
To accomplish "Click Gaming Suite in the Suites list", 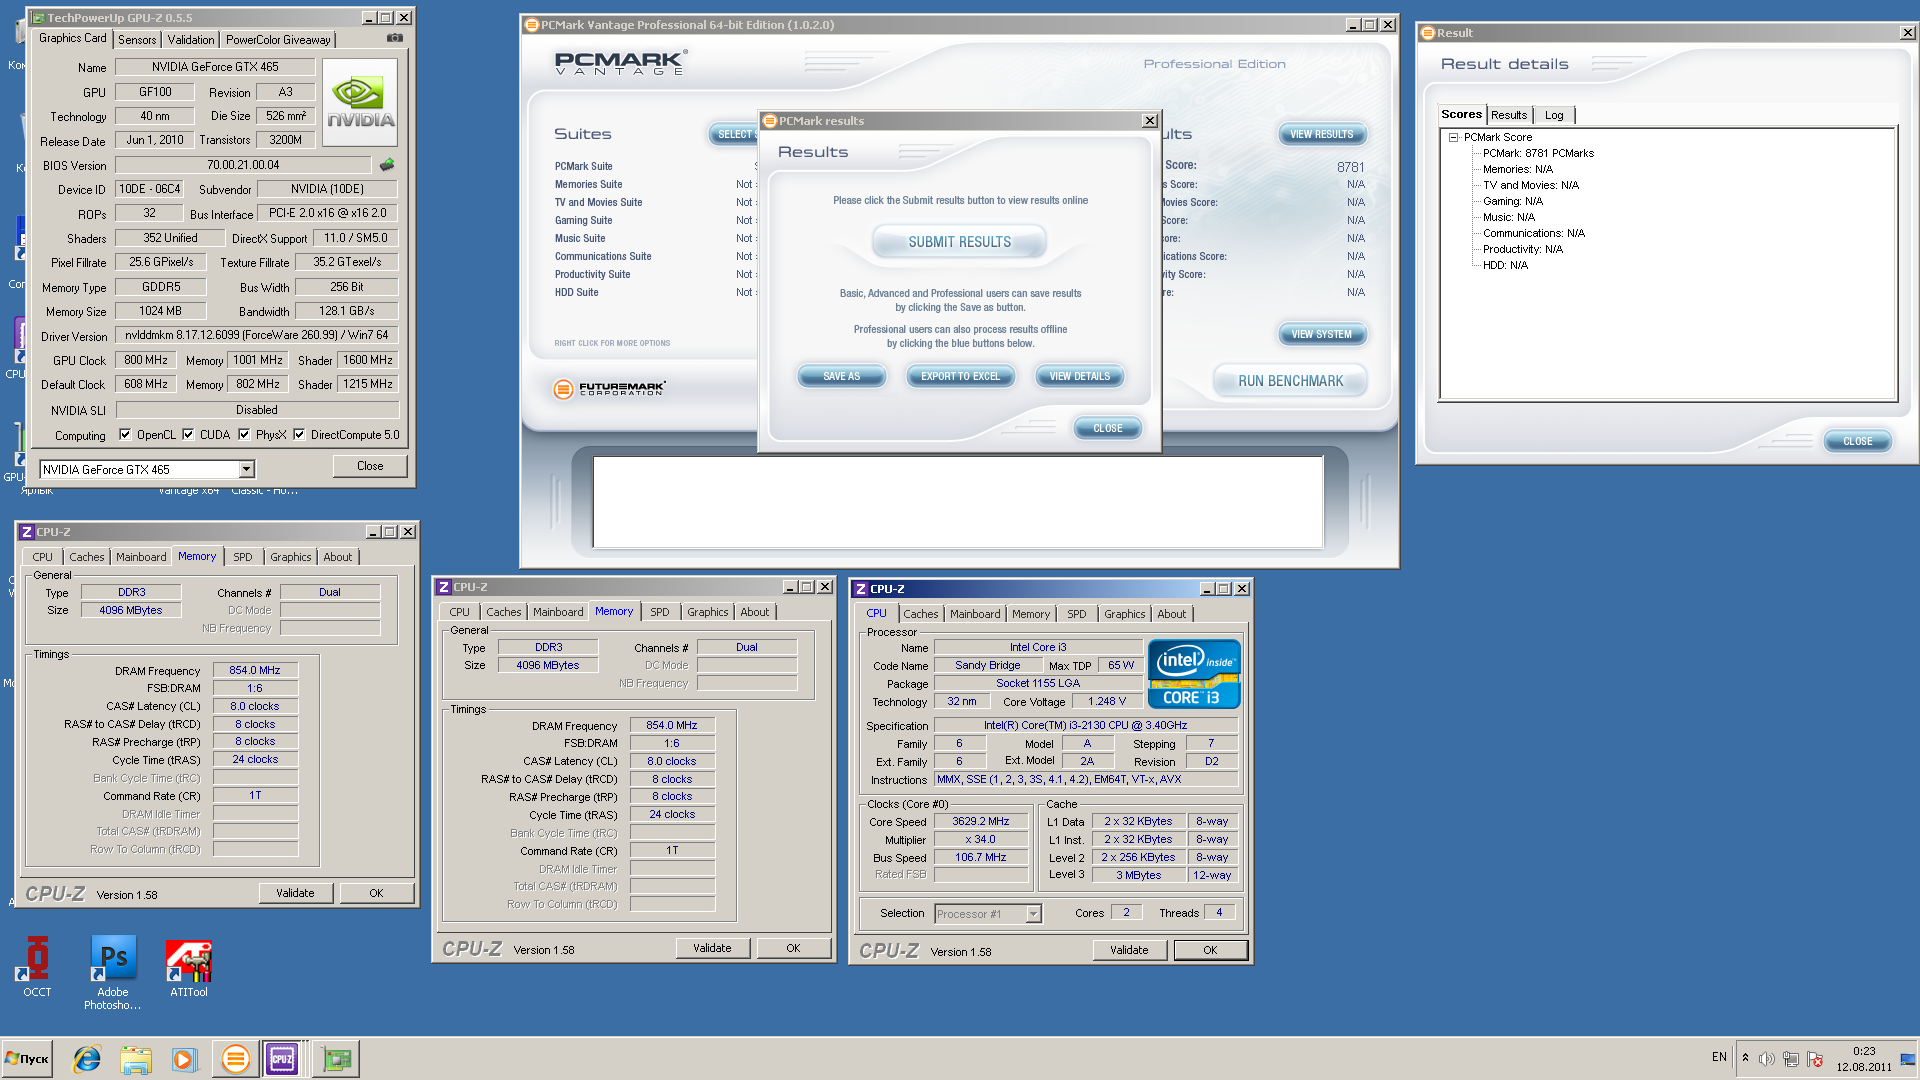I will click(x=584, y=221).
